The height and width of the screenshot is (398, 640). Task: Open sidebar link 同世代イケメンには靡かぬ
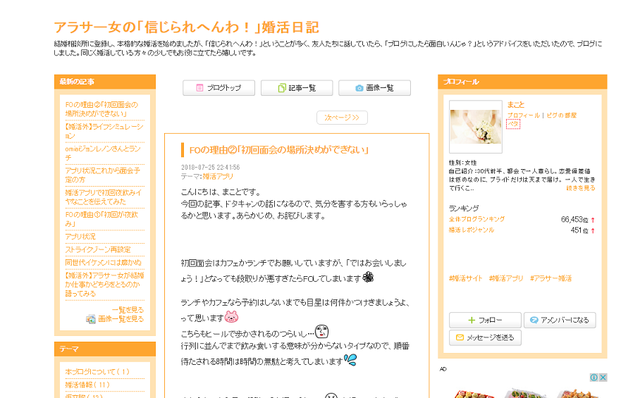103,262
